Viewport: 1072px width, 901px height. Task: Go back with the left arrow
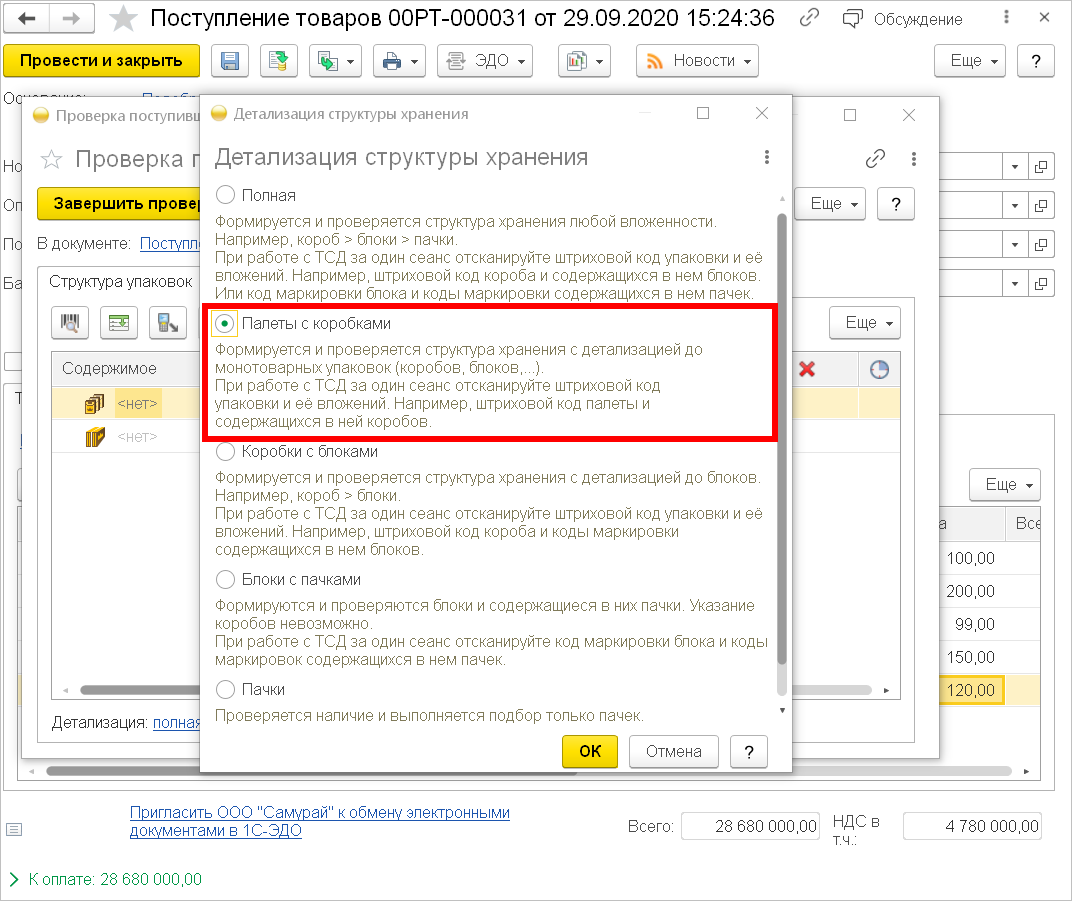(27, 18)
